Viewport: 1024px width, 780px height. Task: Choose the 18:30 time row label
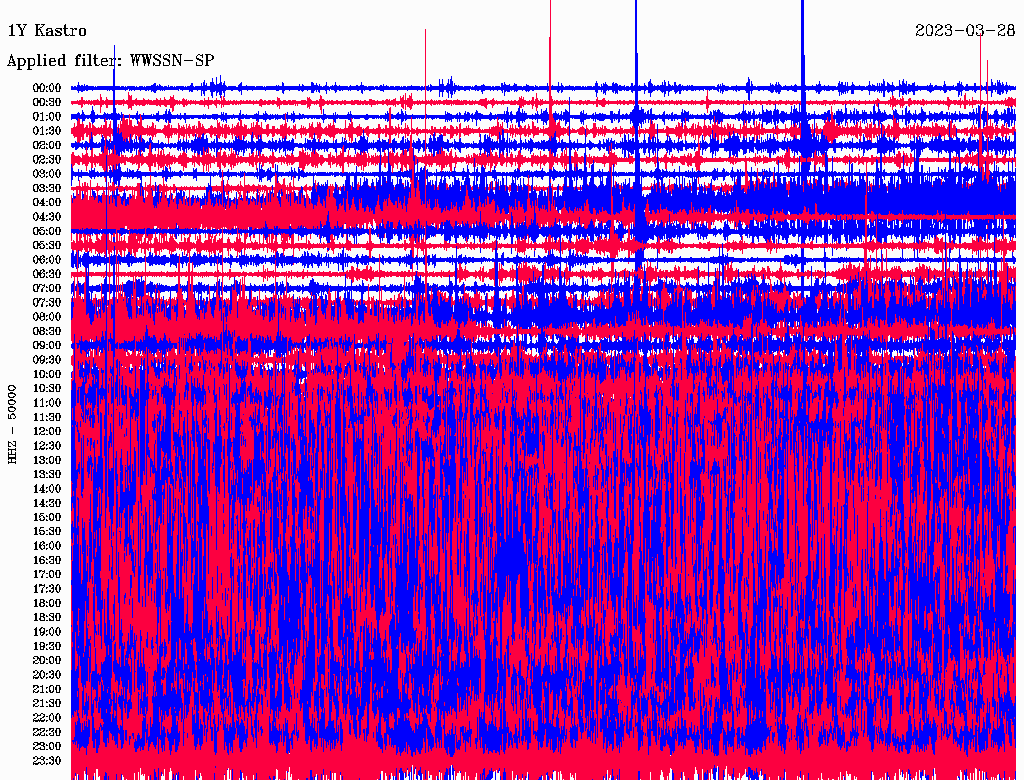tap(48, 618)
